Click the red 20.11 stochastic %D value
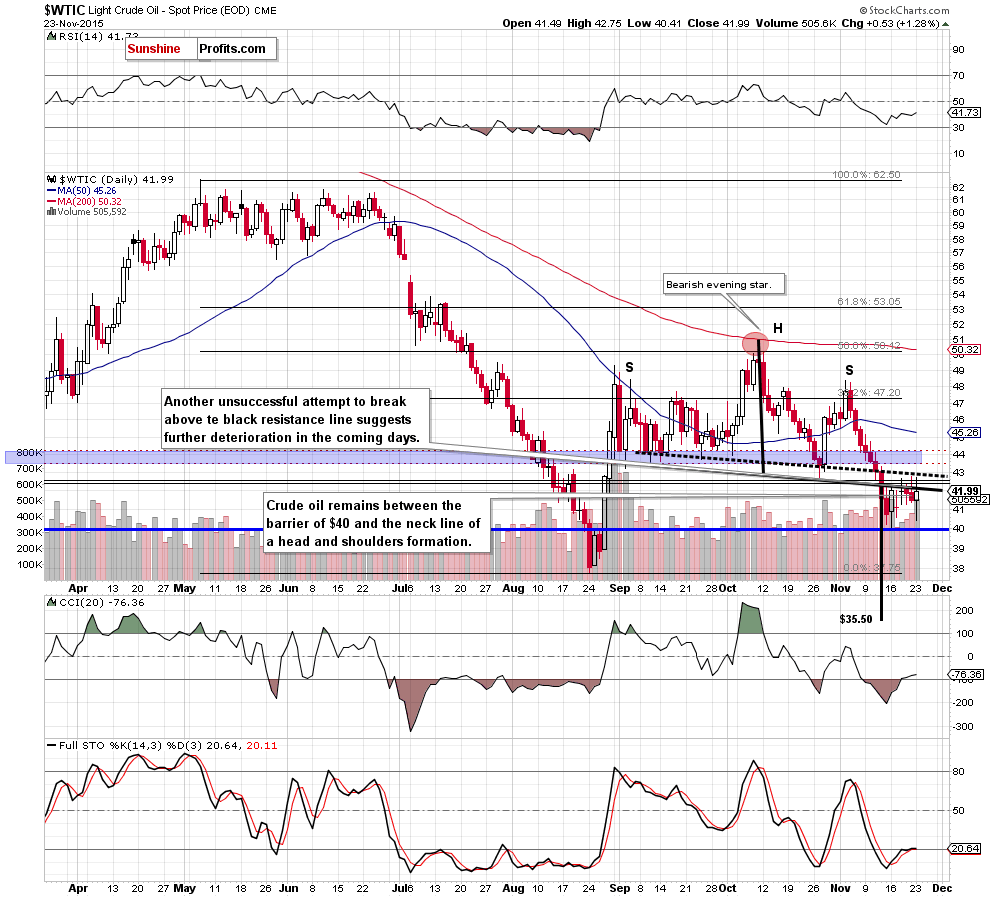The width and height of the screenshot is (990, 897). pos(261,746)
